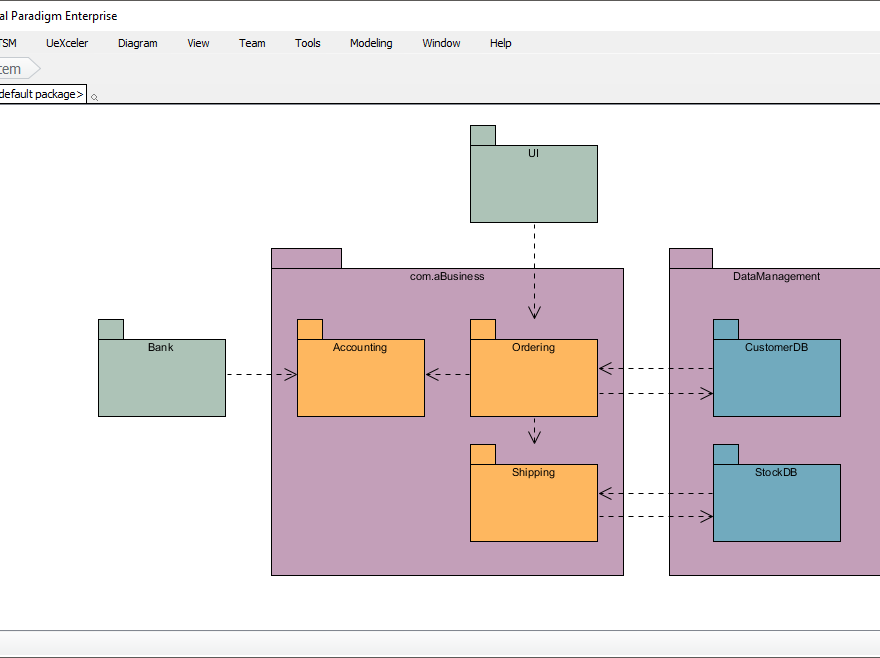
Task: Select the UI package shape
Action: click(533, 183)
